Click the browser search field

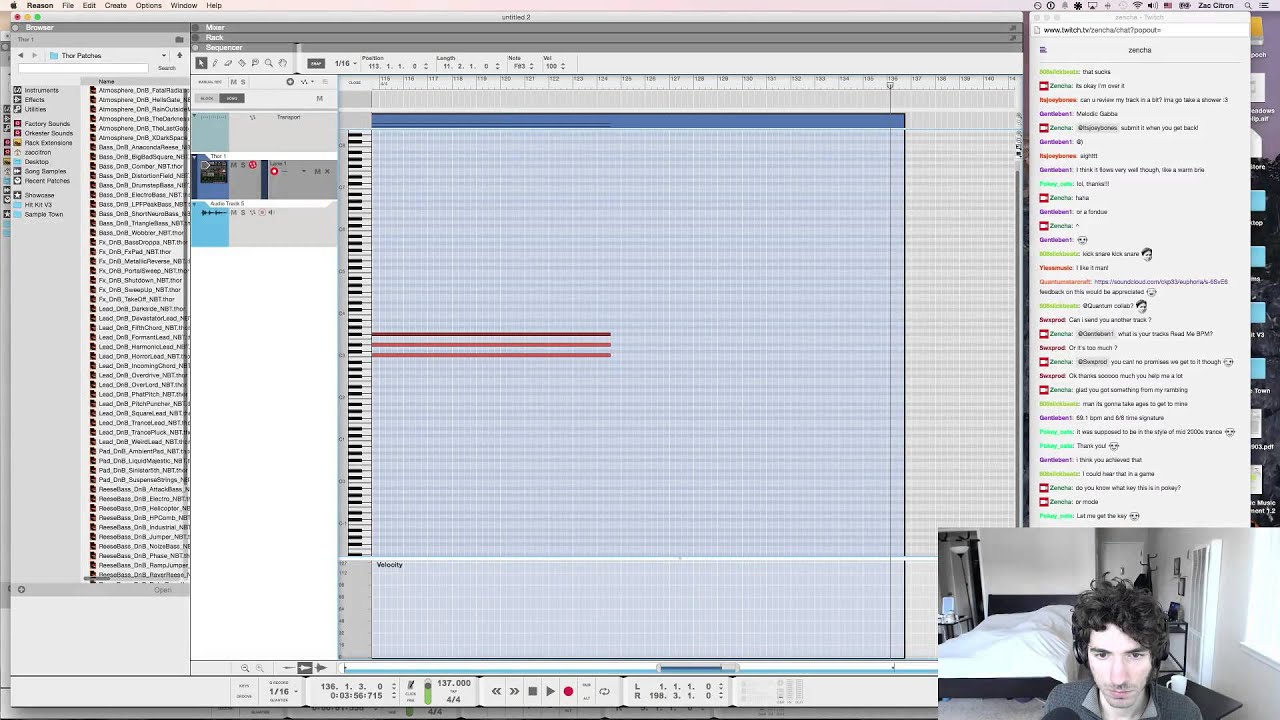(81, 68)
